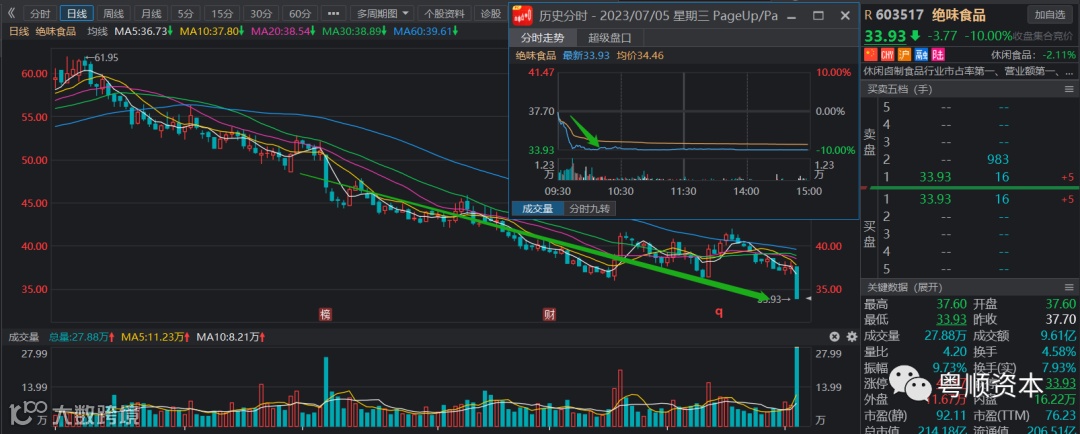Select the 日线 daily chart tab
The width and height of the screenshot is (1080, 434).
point(76,13)
